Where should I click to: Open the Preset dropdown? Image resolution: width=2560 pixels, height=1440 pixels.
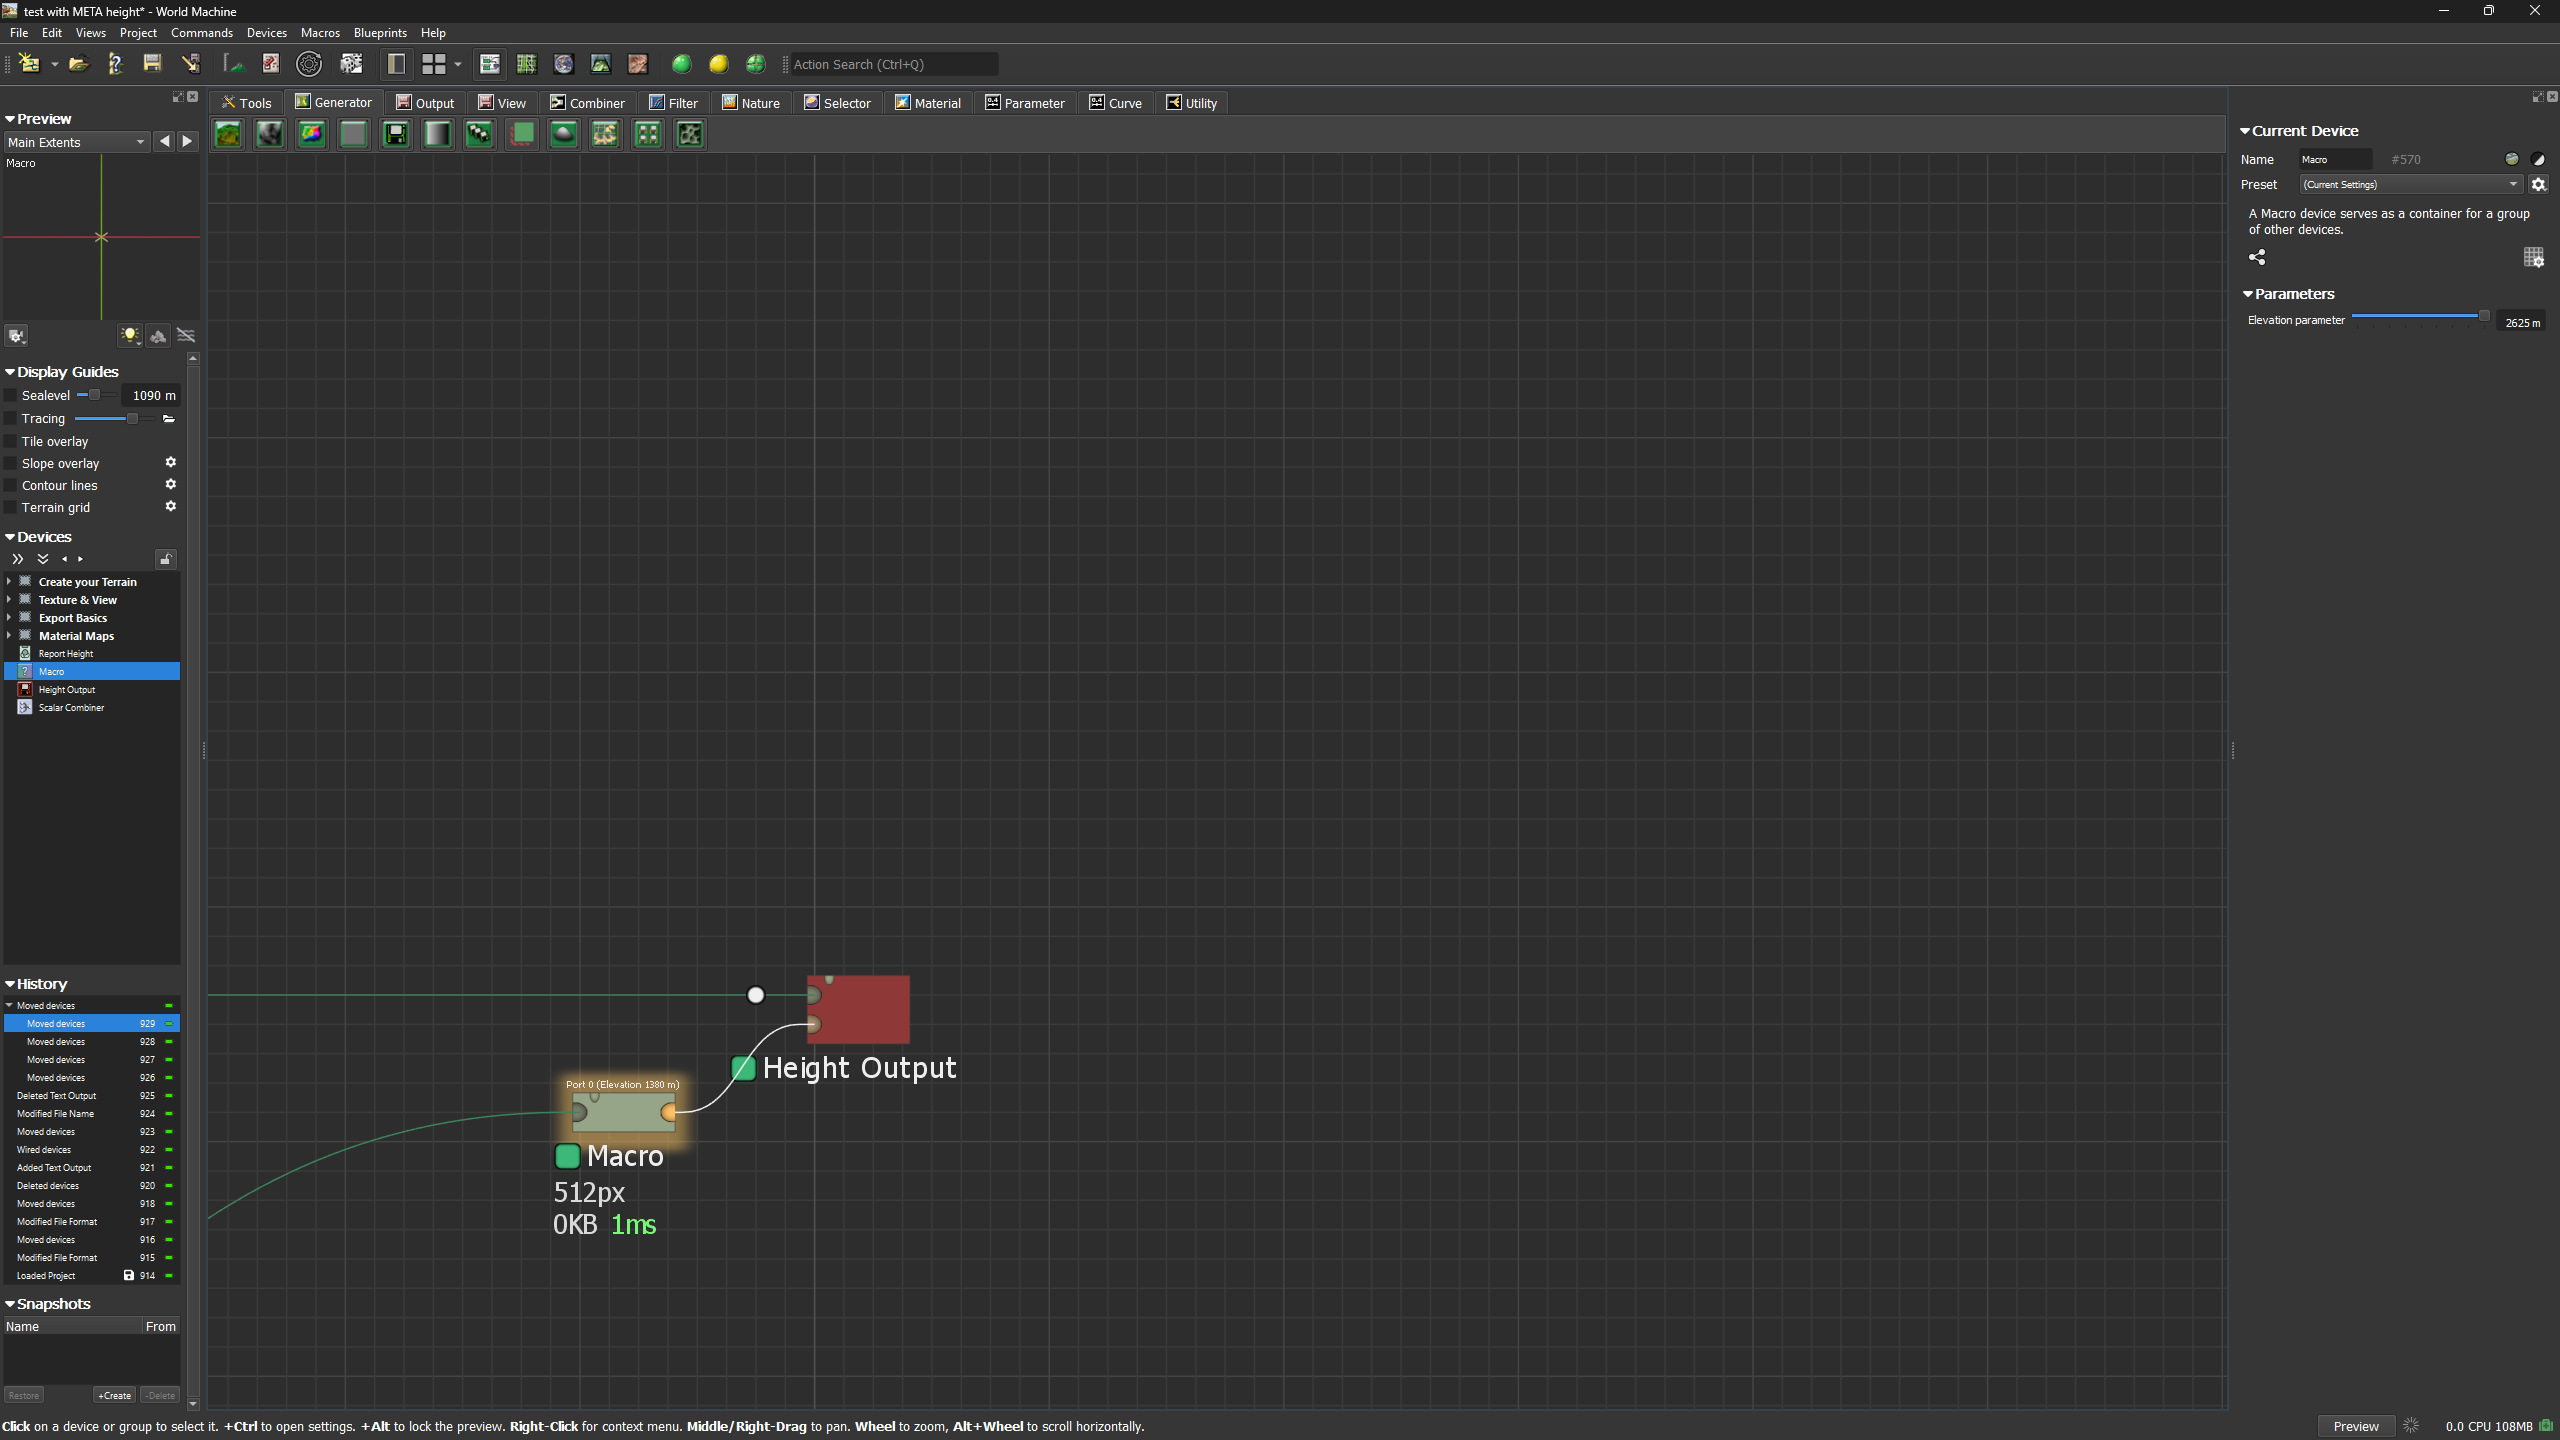point(2410,184)
